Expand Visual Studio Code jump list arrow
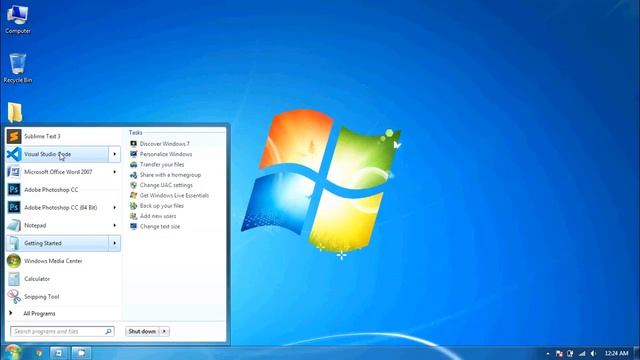This screenshot has width=640, height=360. [x=115, y=154]
